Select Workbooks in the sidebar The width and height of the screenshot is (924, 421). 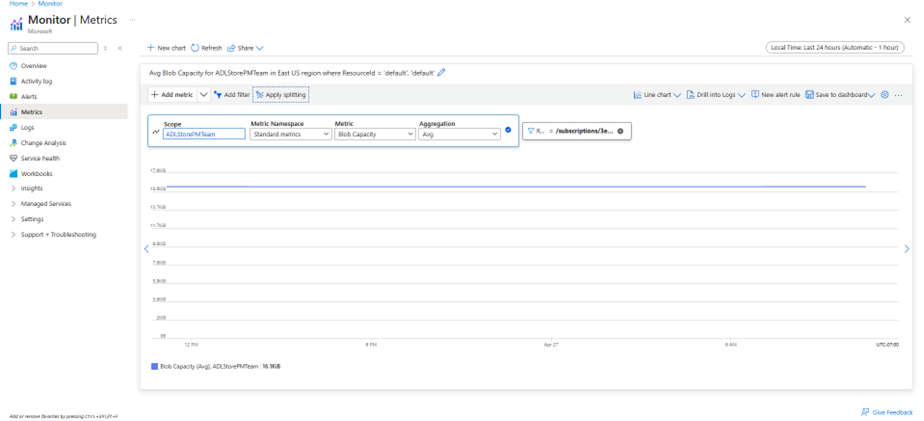point(37,174)
